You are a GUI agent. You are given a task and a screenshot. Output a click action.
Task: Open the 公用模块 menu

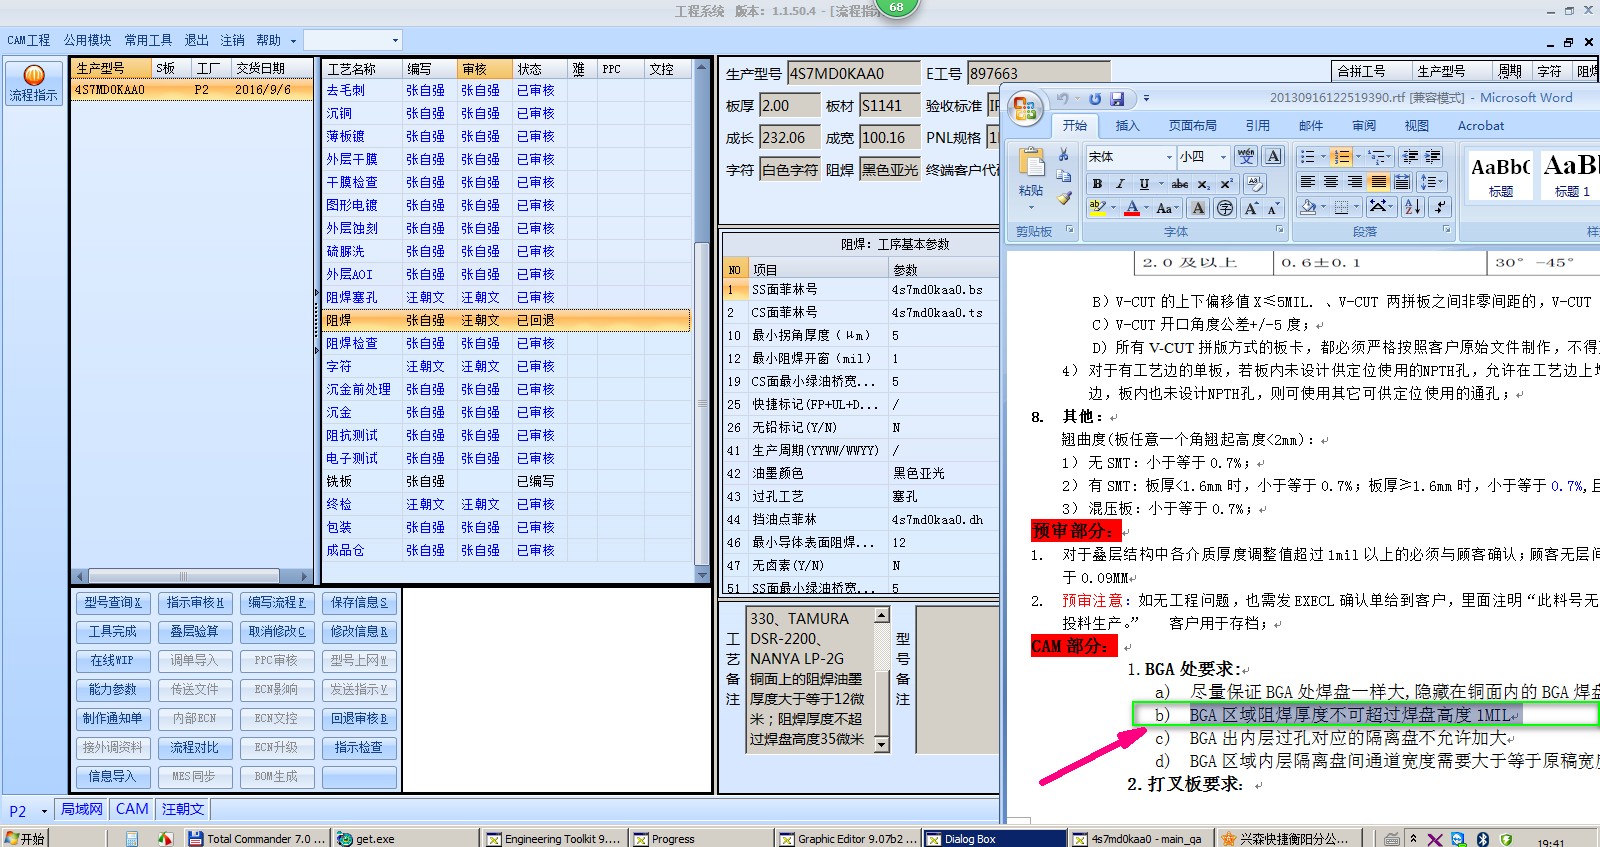coord(88,40)
